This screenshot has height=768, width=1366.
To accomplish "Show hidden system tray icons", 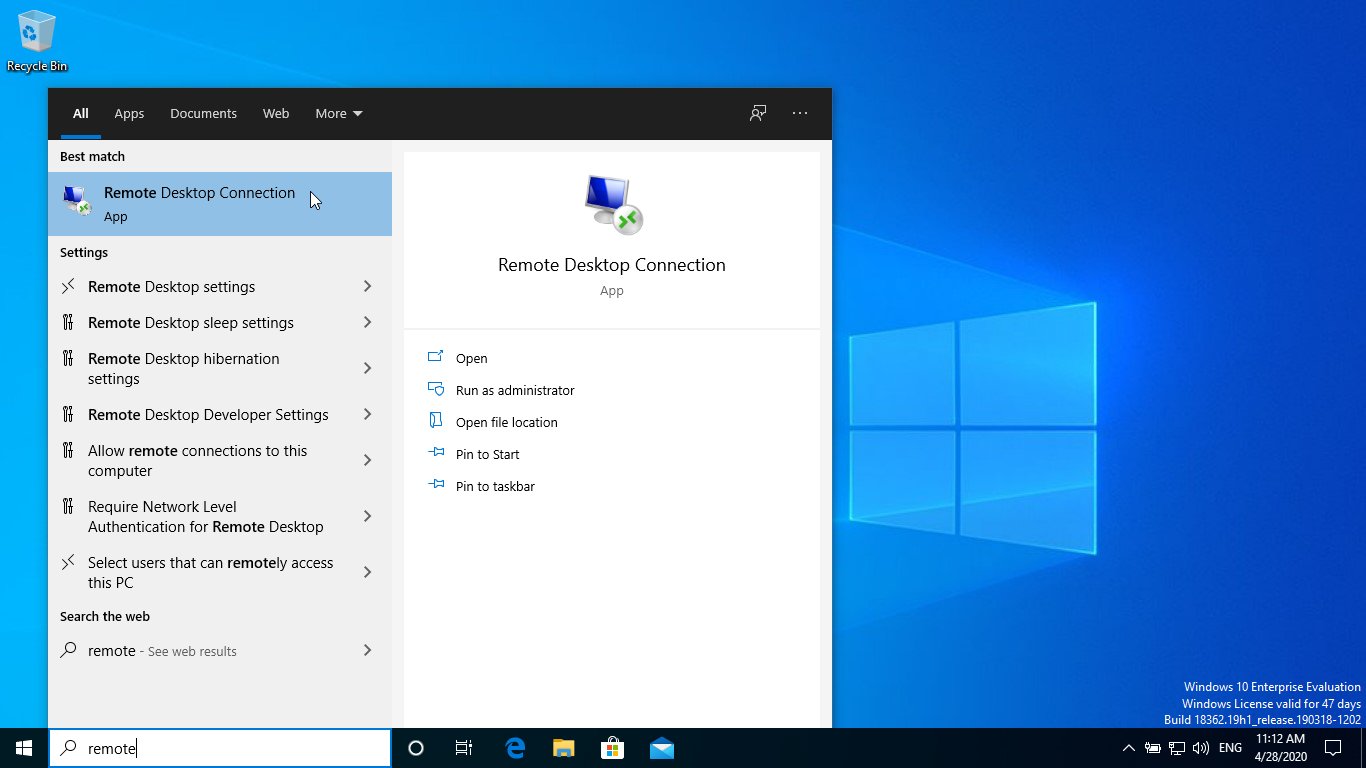I will [x=1129, y=748].
